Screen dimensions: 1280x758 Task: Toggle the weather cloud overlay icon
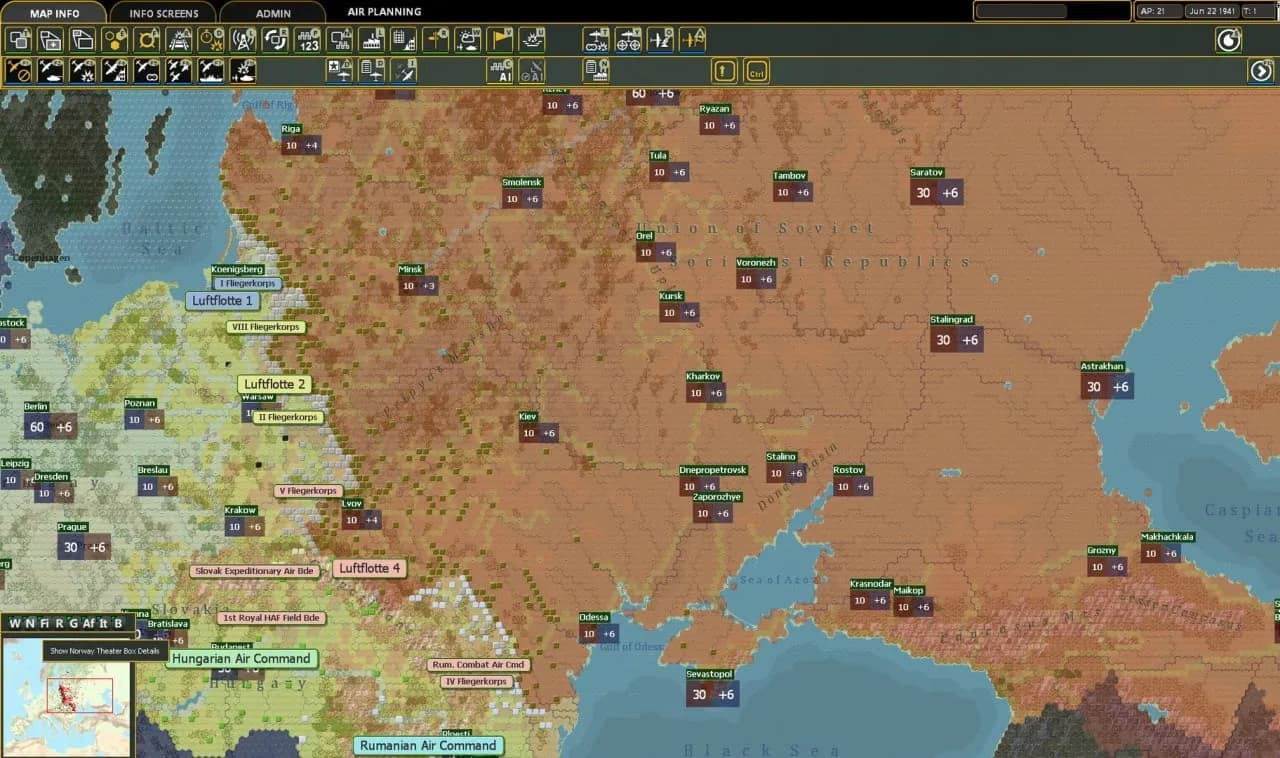[467, 40]
